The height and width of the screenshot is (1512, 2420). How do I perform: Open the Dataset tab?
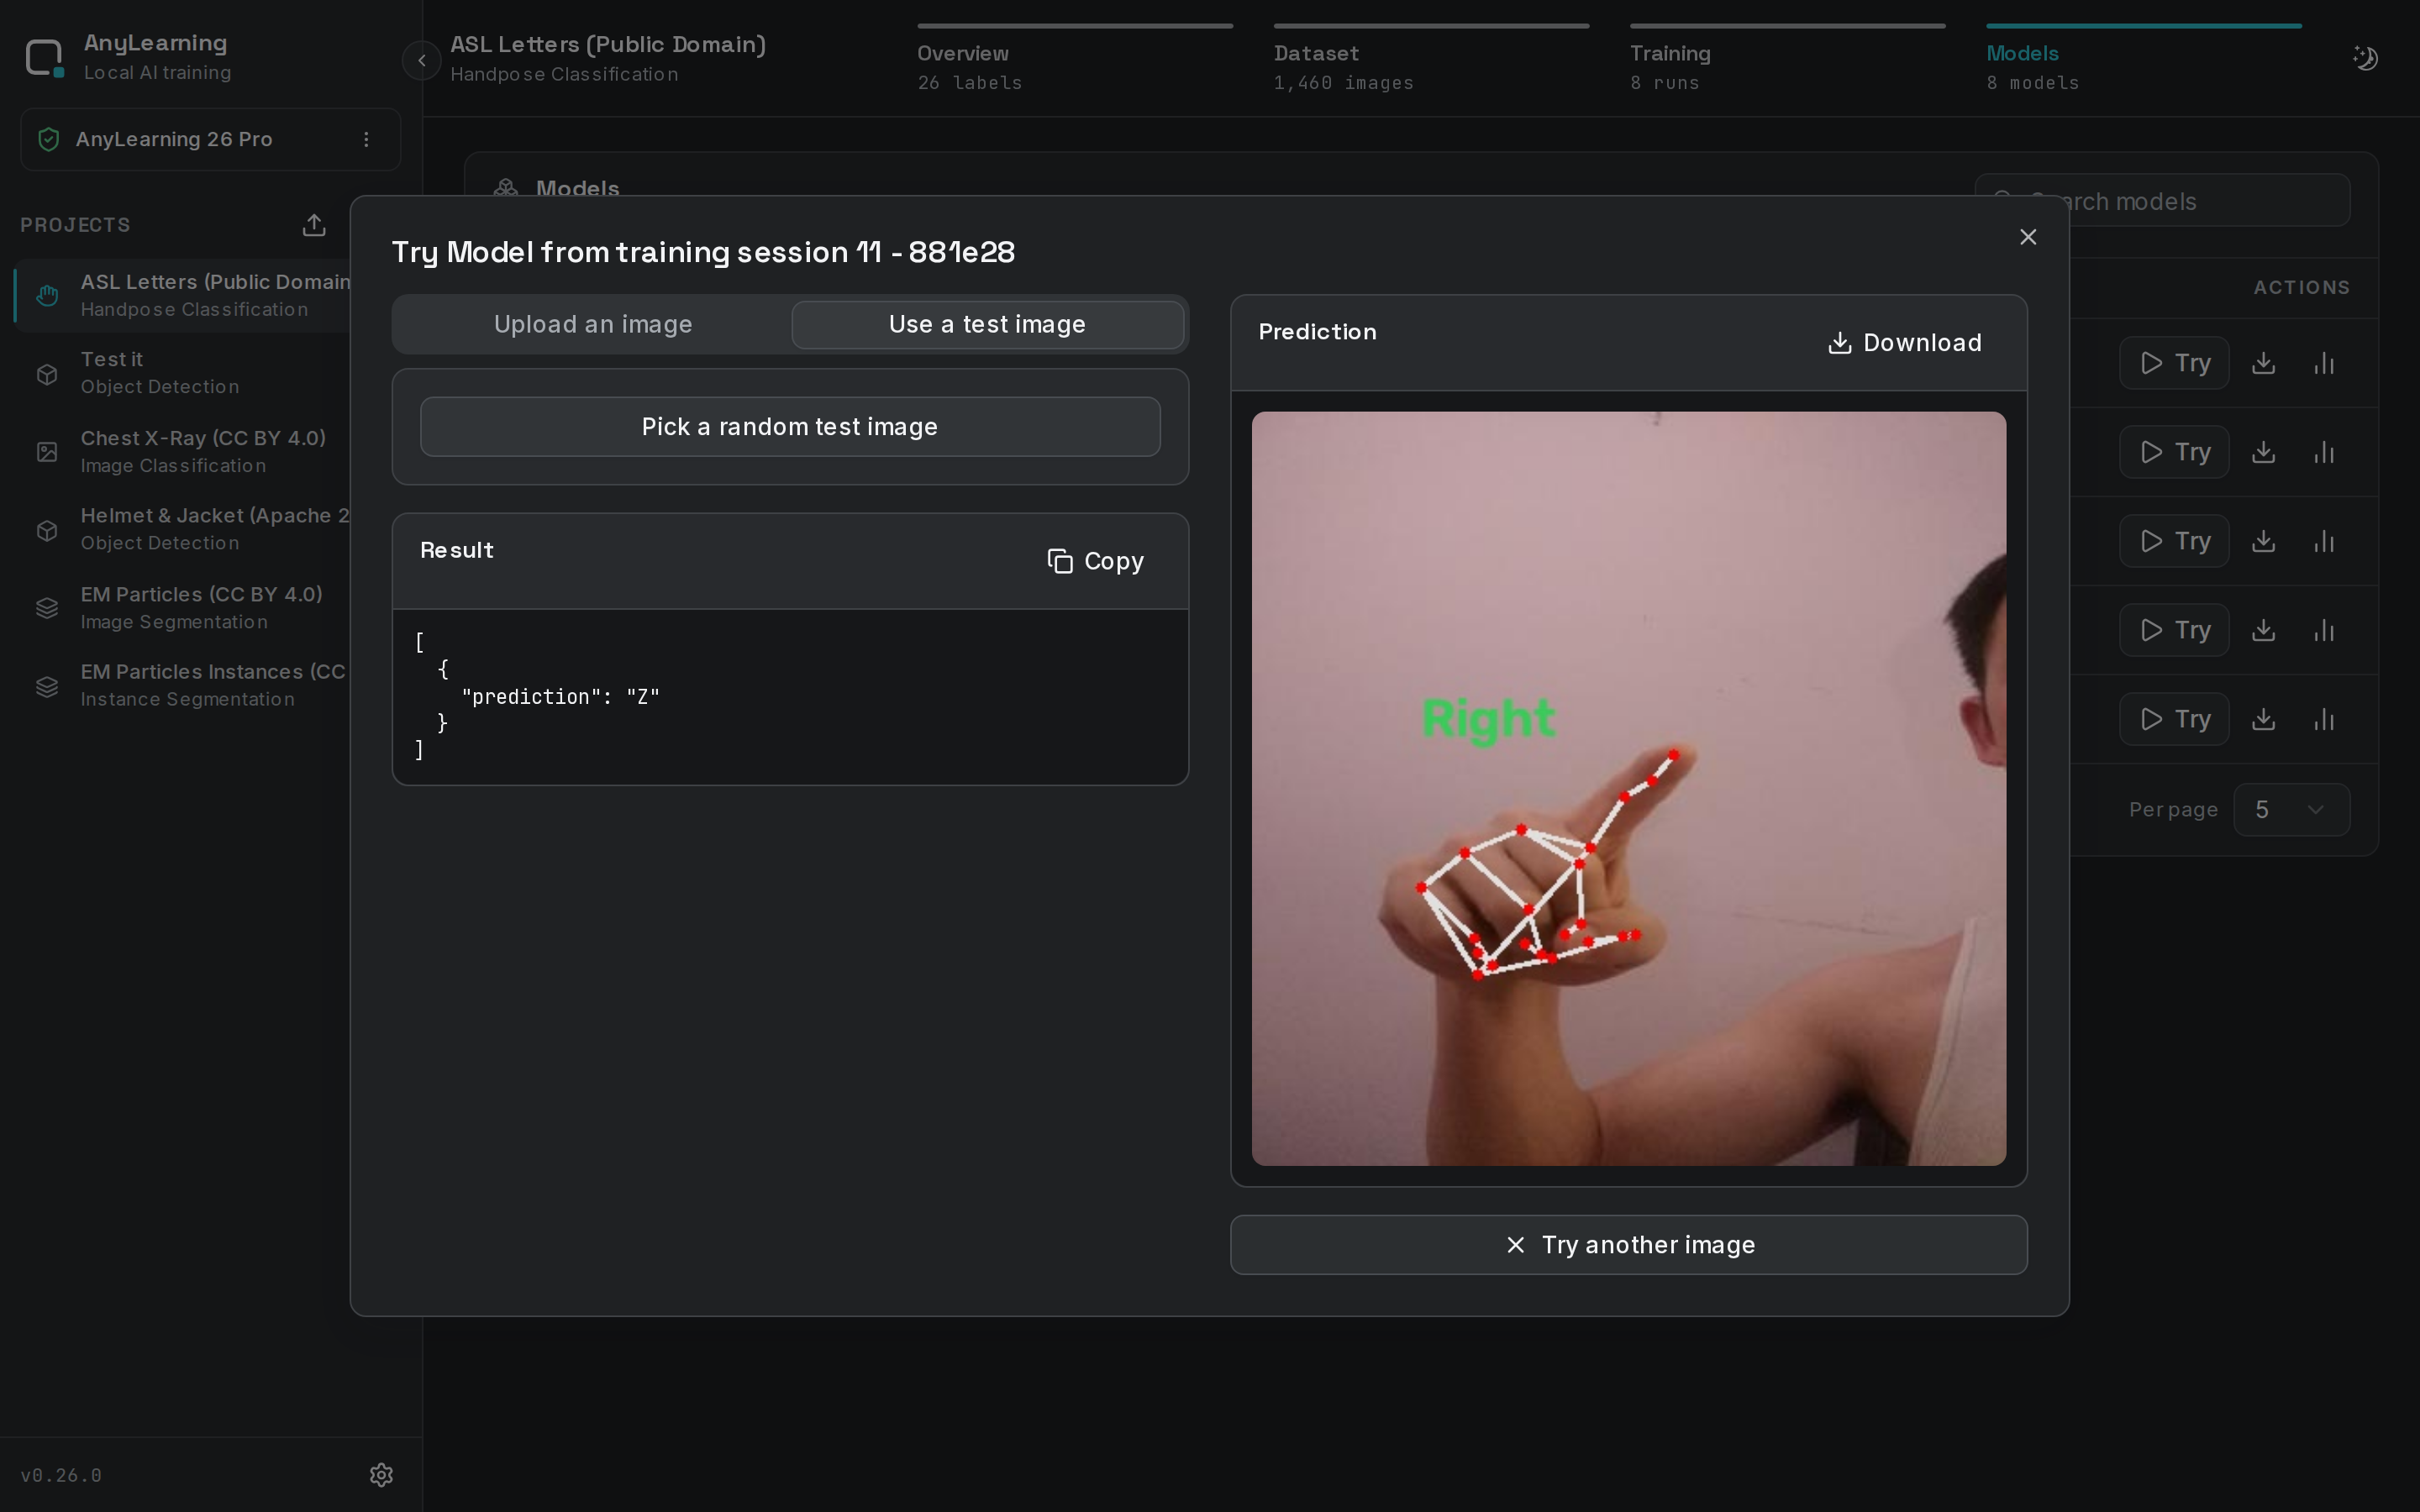[x=1431, y=59]
